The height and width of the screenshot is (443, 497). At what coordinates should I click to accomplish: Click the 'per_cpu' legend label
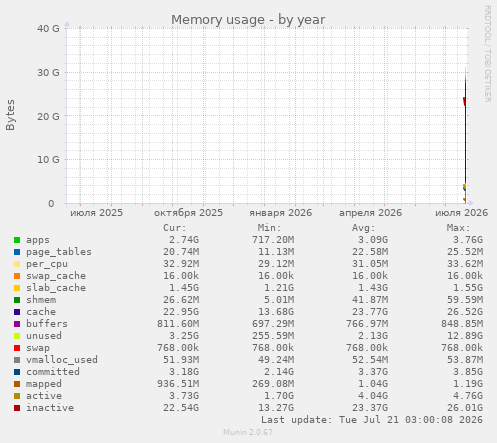(x=47, y=264)
